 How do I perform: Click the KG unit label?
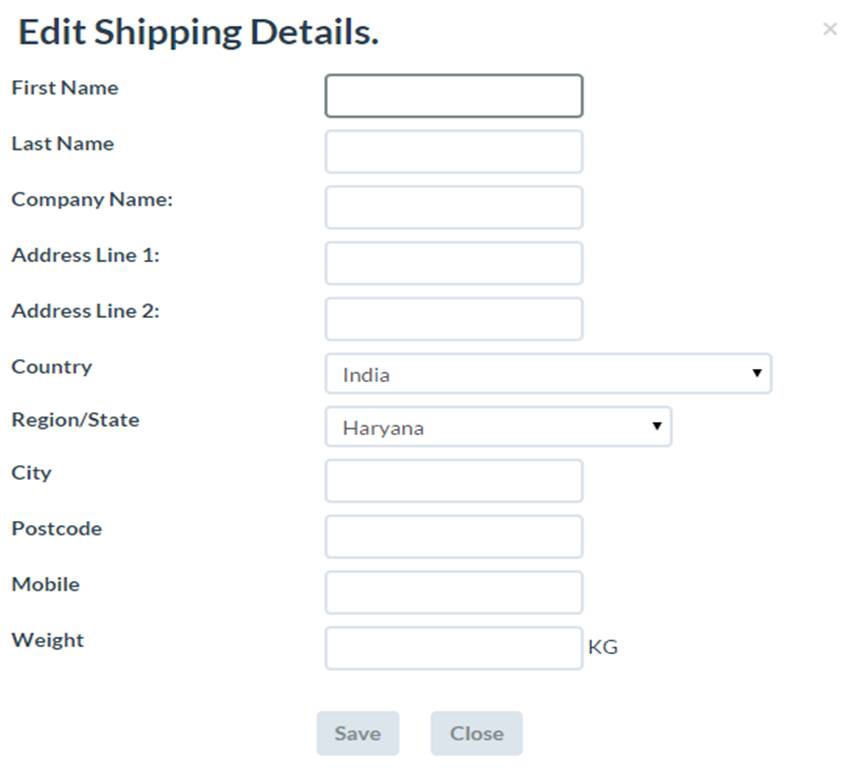[603, 647]
